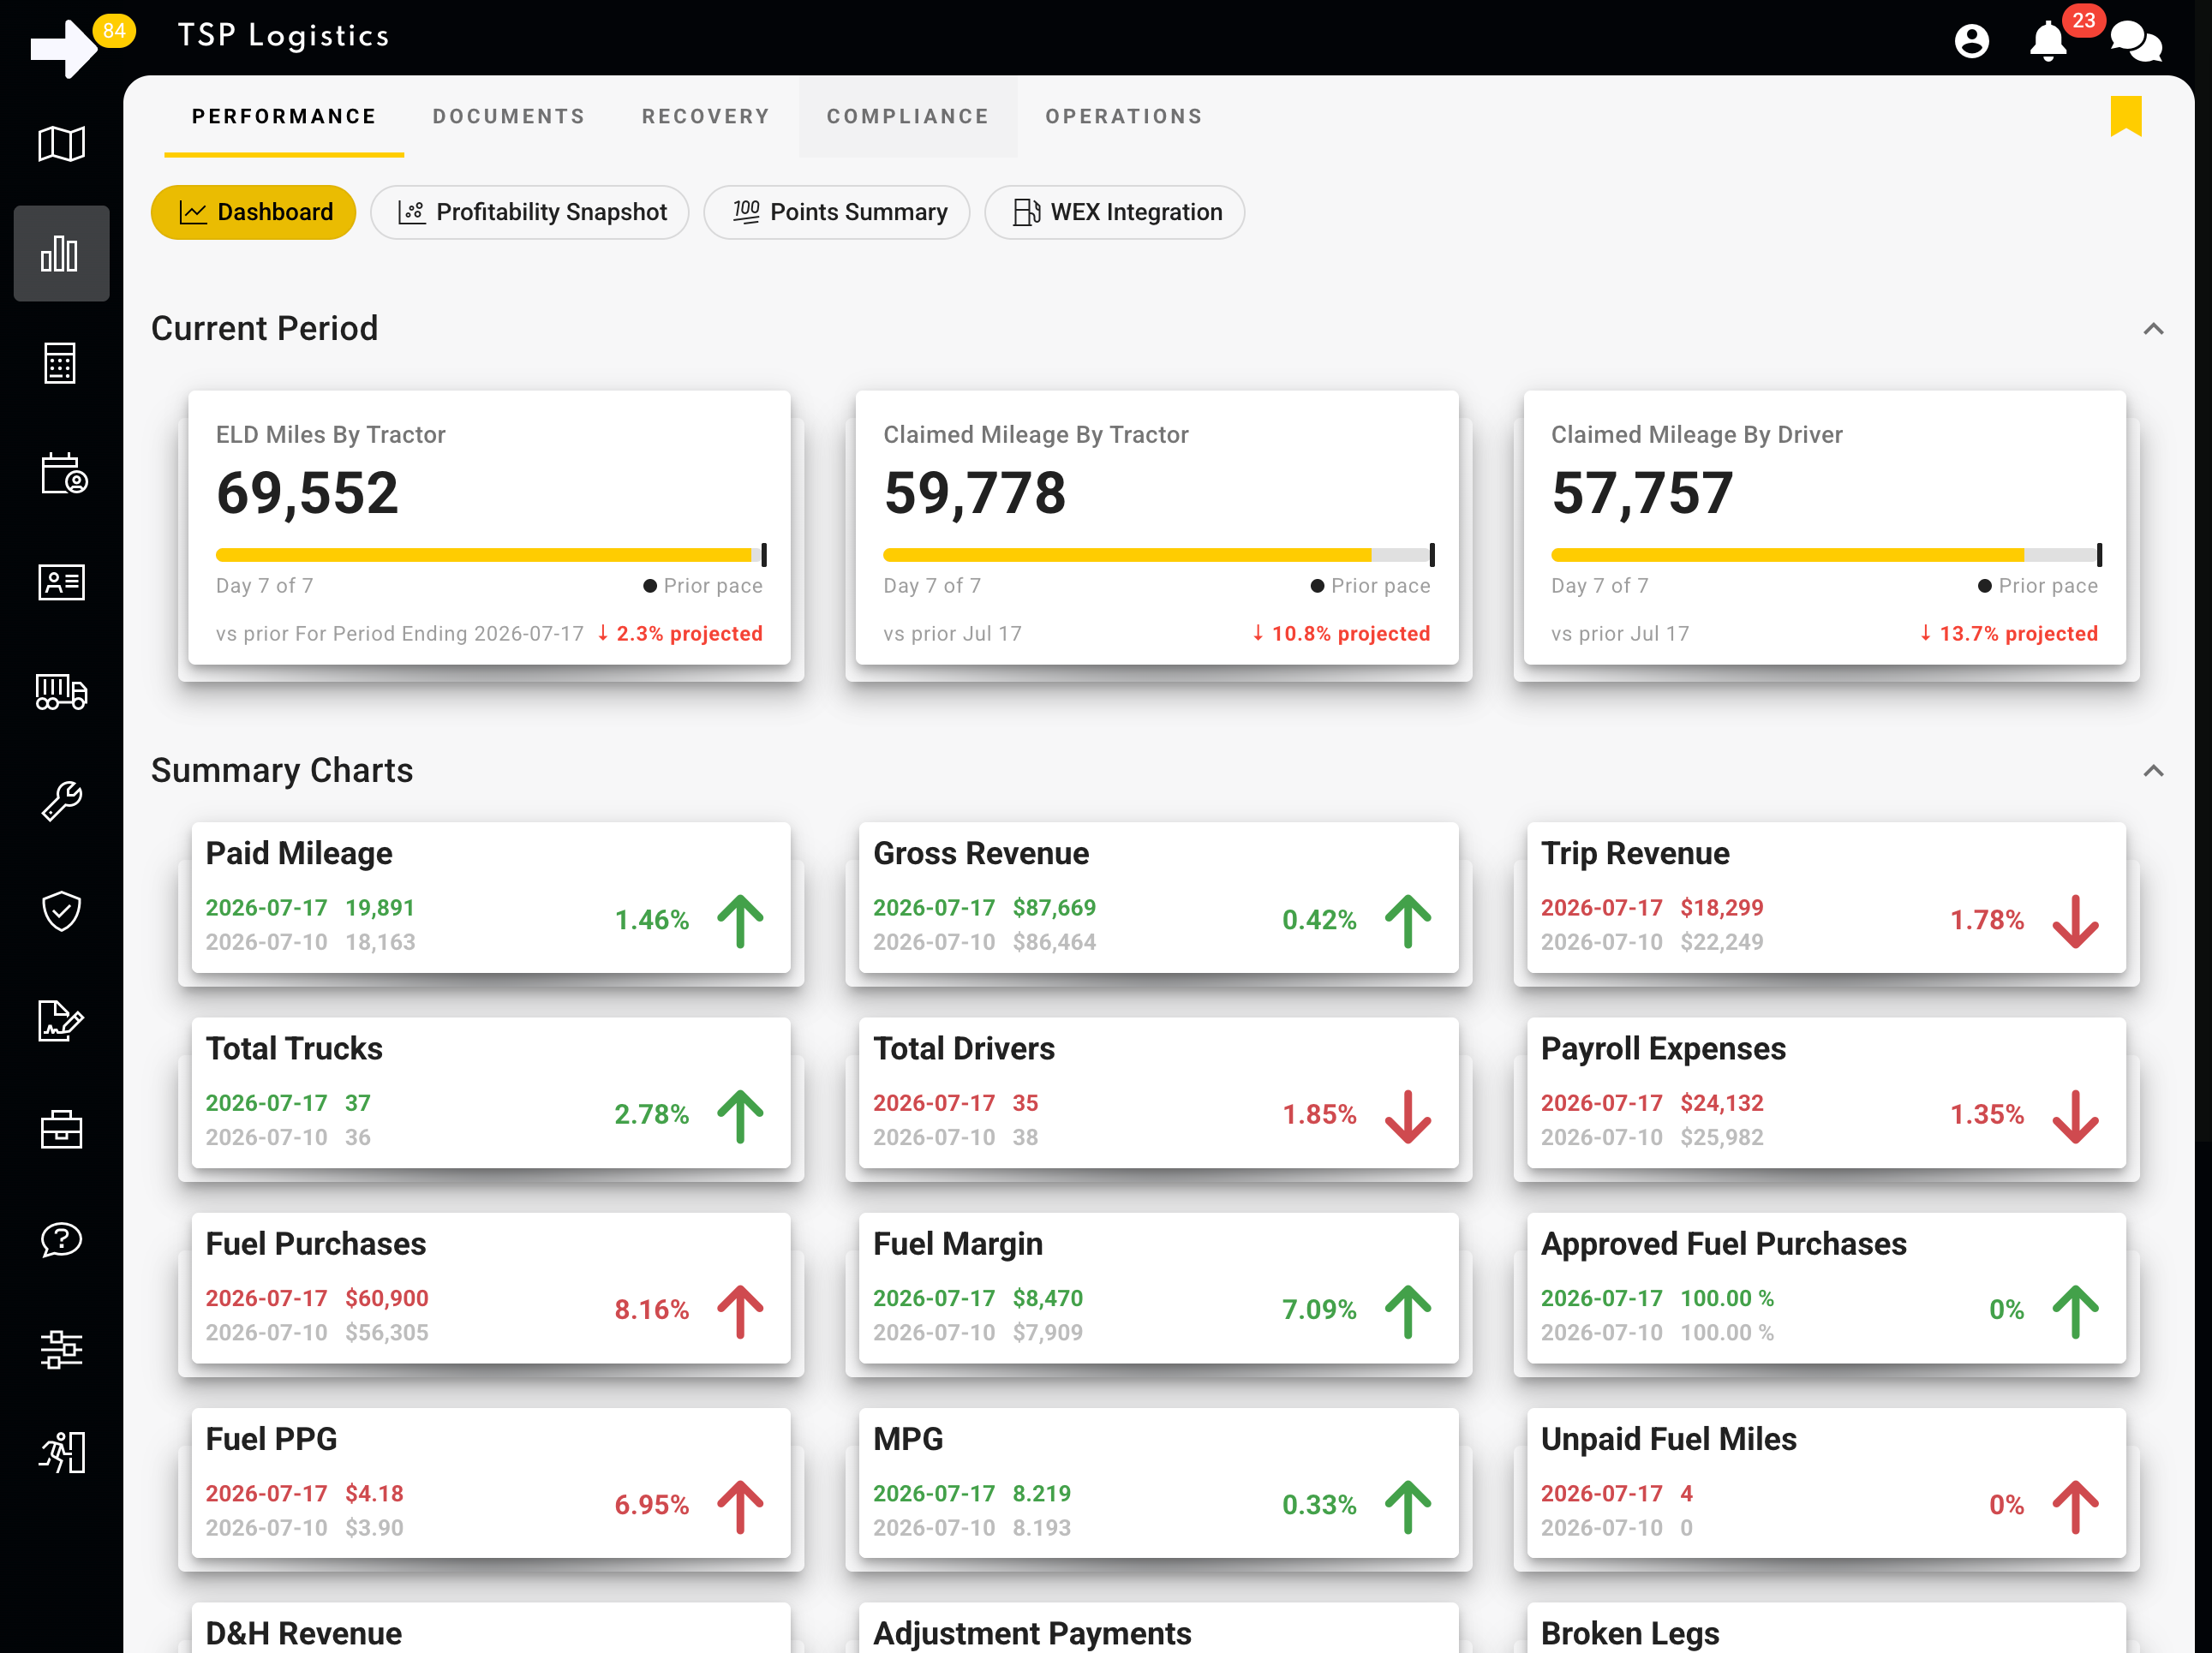Open the user account profile icon
This screenshot has height=1653, width=2212.
1971,41
